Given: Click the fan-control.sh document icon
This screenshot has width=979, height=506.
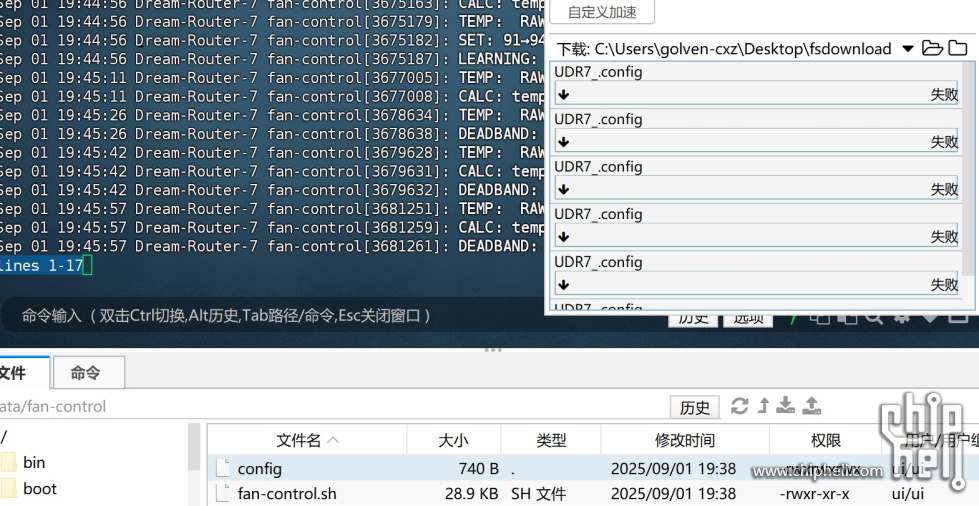Looking at the screenshot, I should 222,494.
